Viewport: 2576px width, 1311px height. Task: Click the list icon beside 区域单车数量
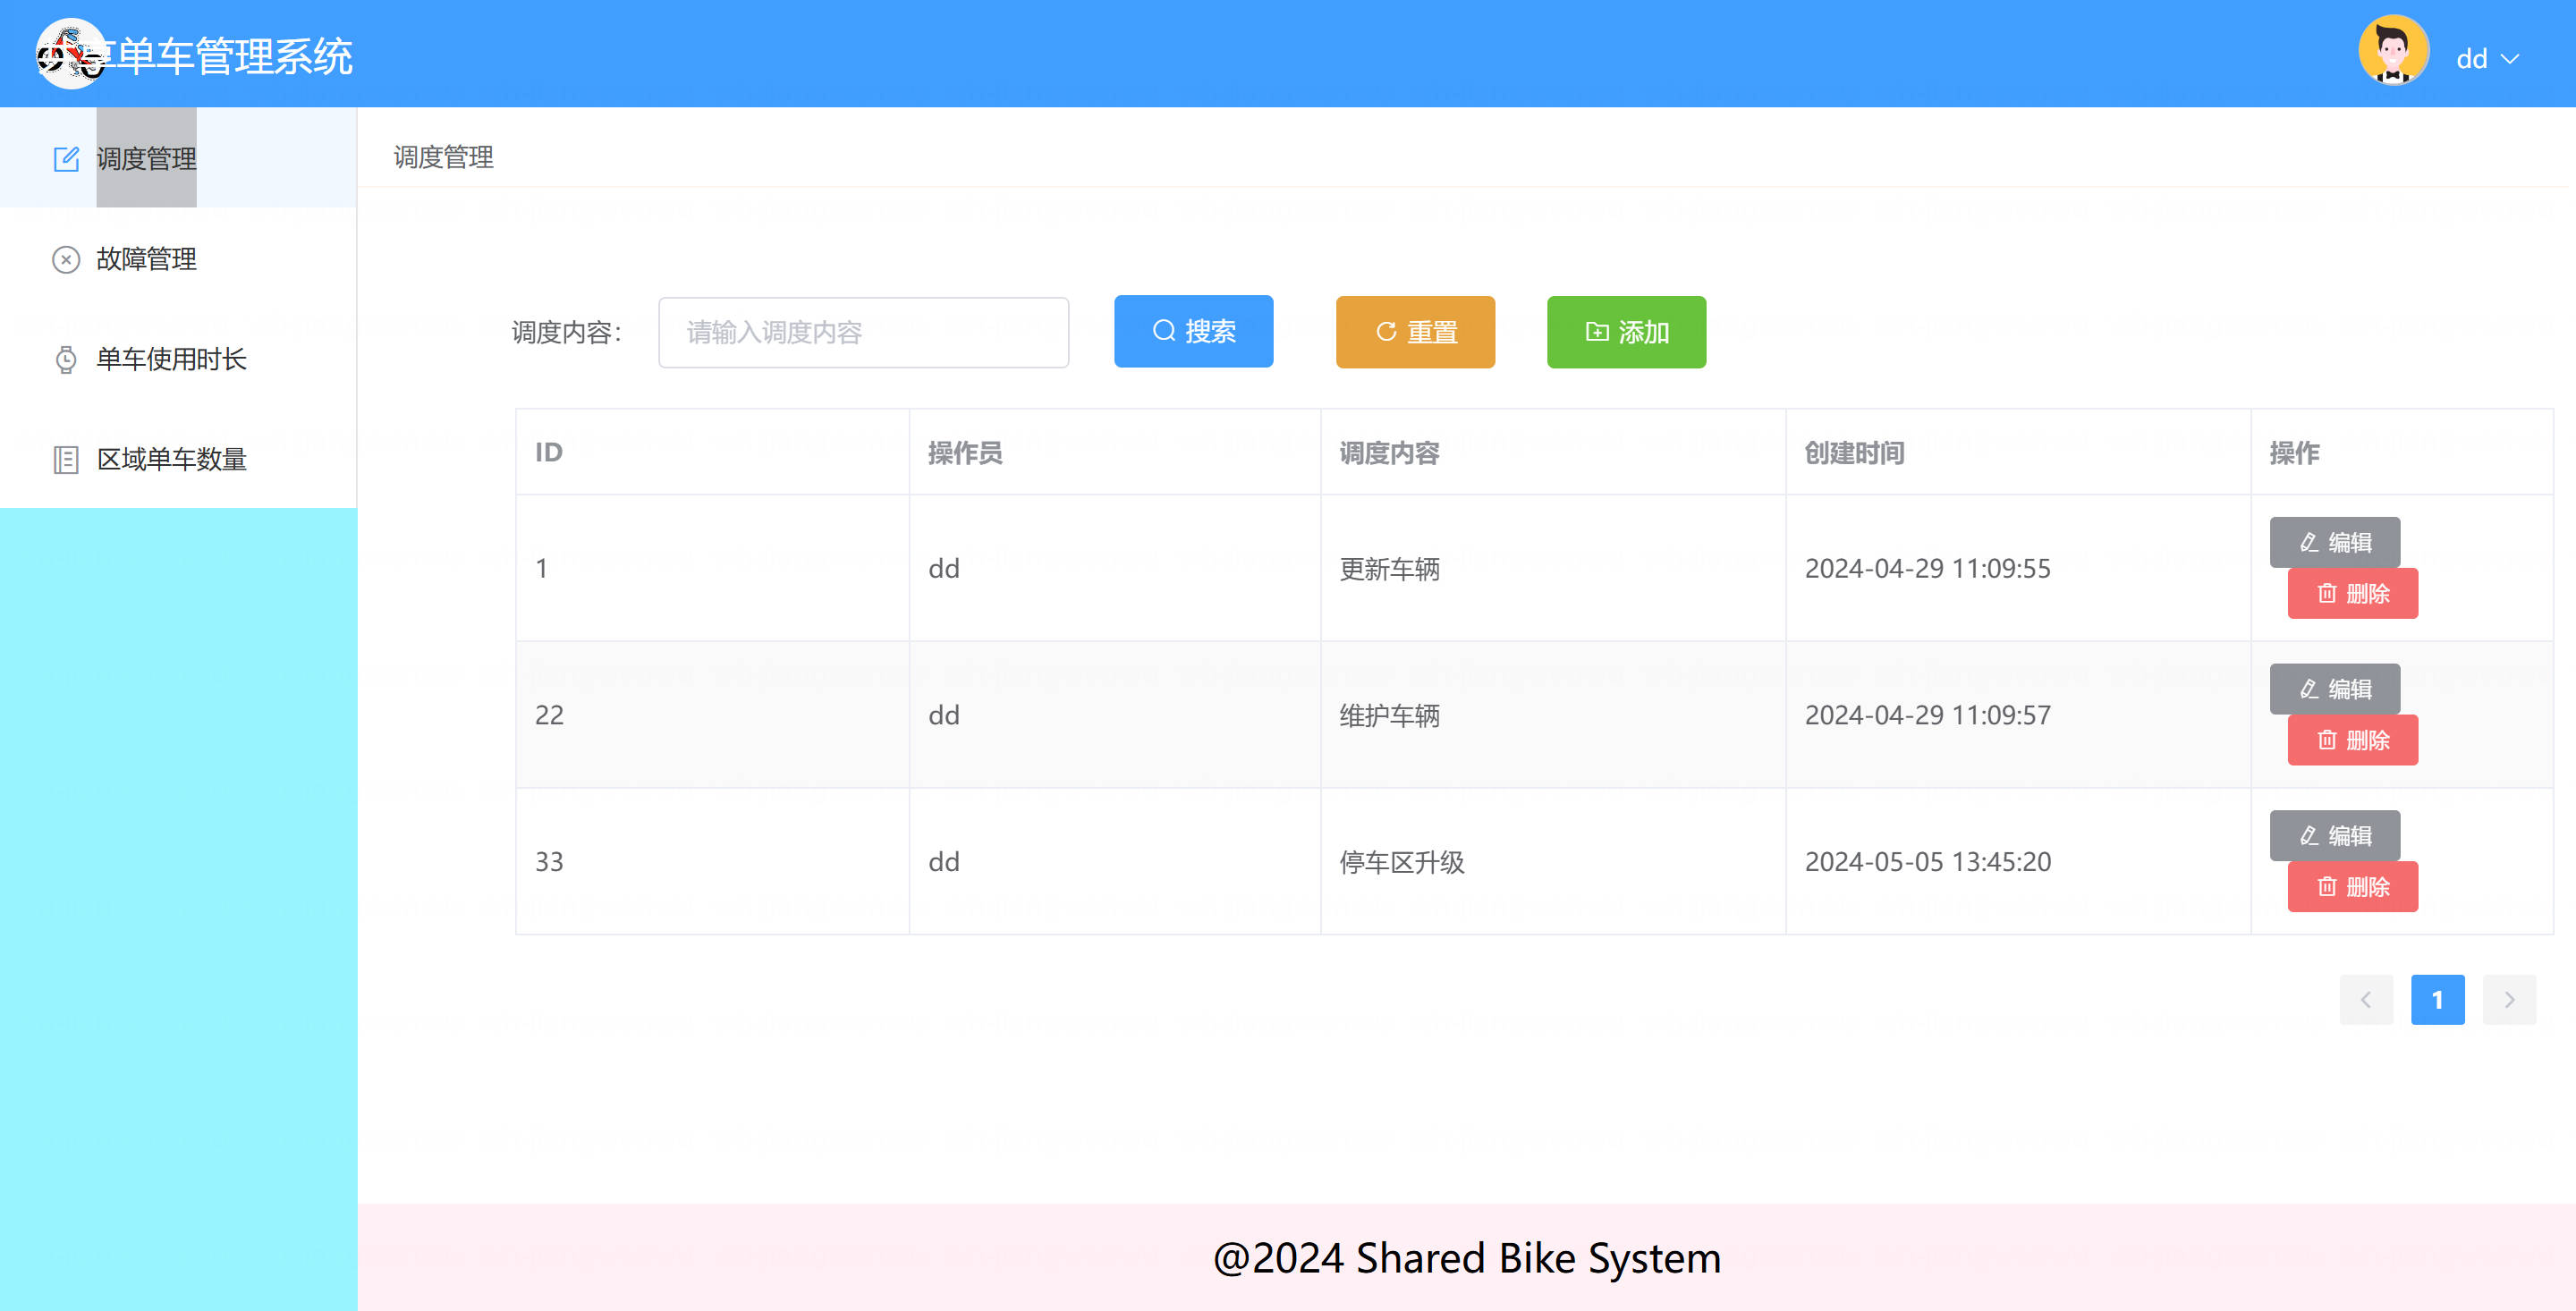tap(66, 460)
